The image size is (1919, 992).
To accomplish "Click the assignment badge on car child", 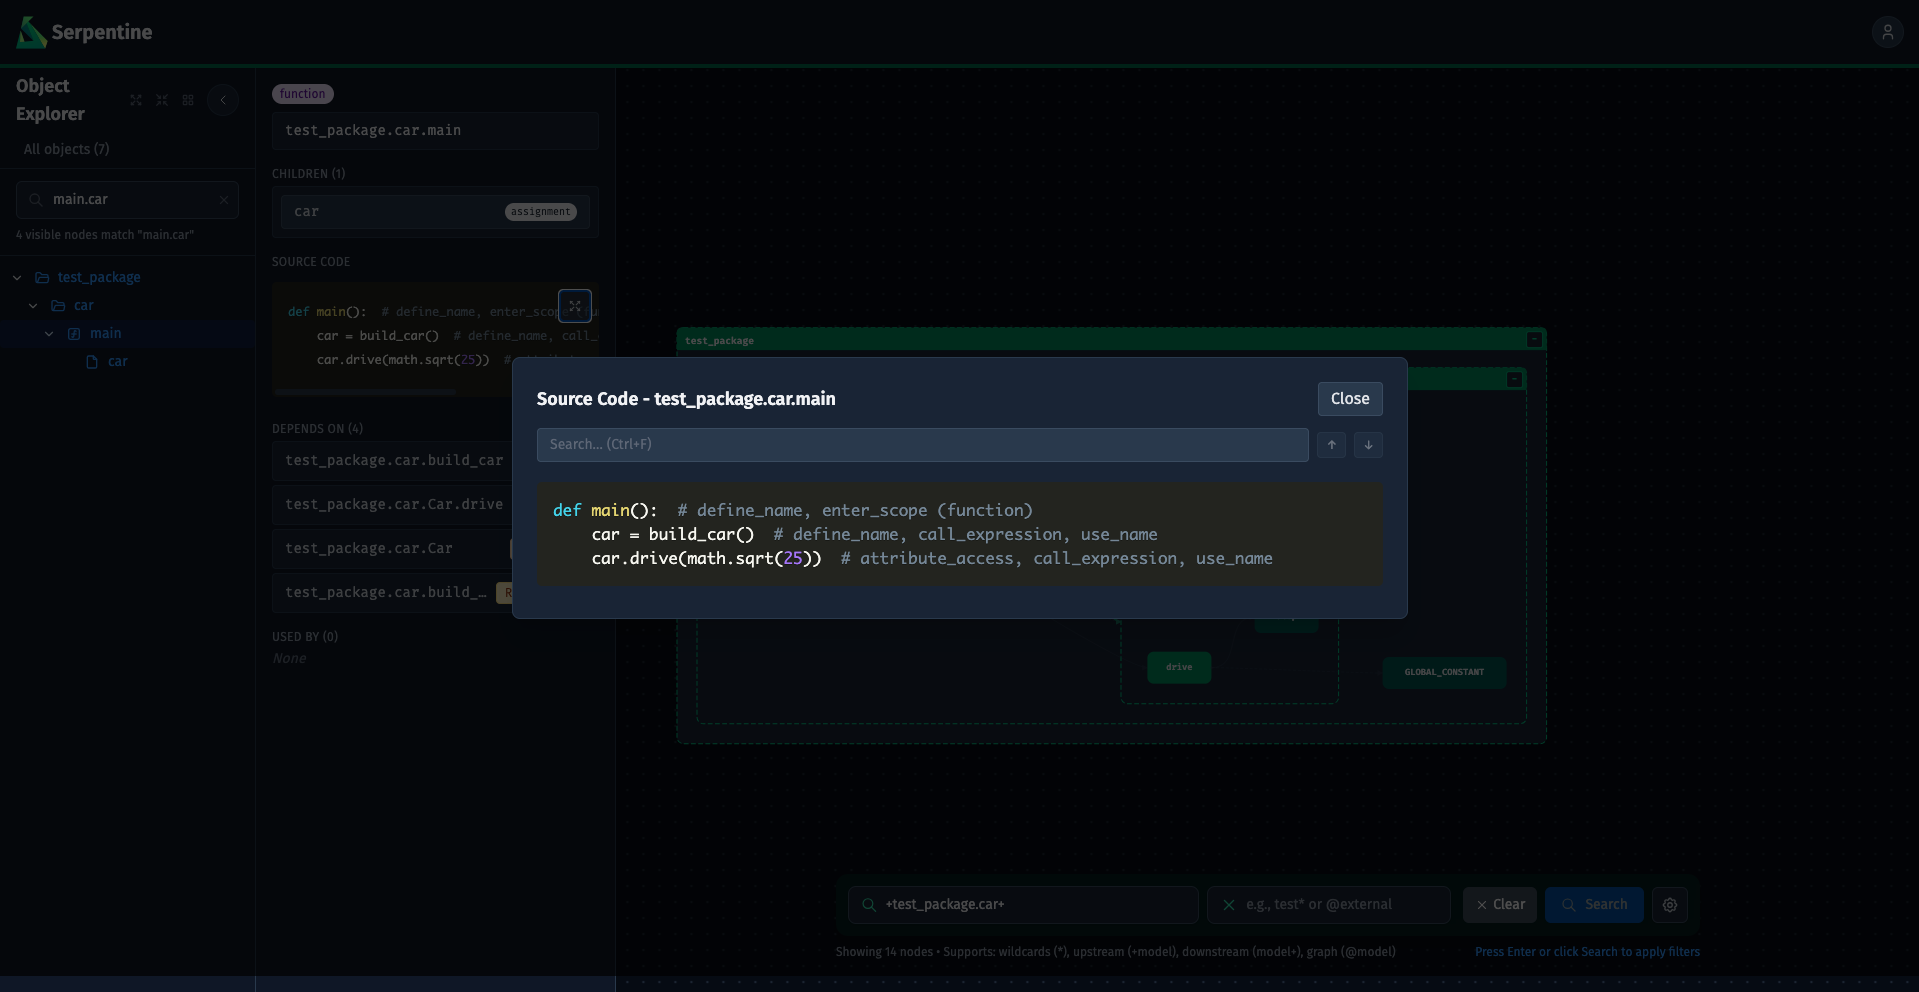I will coord(541,212).
